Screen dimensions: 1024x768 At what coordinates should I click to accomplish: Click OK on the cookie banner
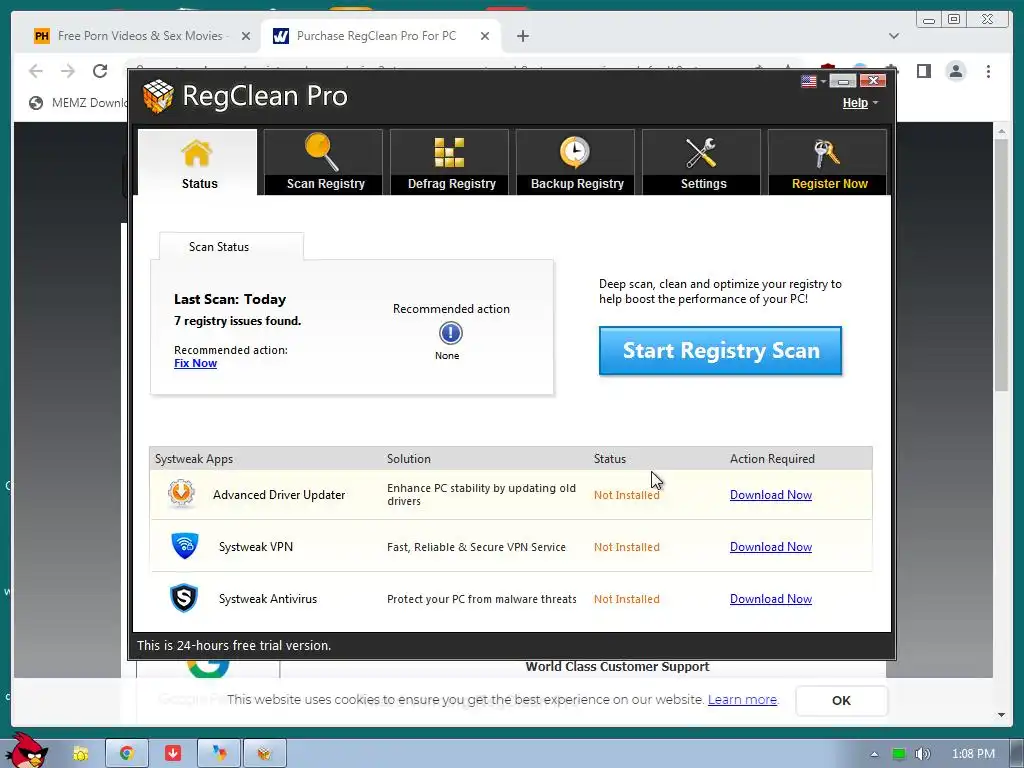(841, 700)
